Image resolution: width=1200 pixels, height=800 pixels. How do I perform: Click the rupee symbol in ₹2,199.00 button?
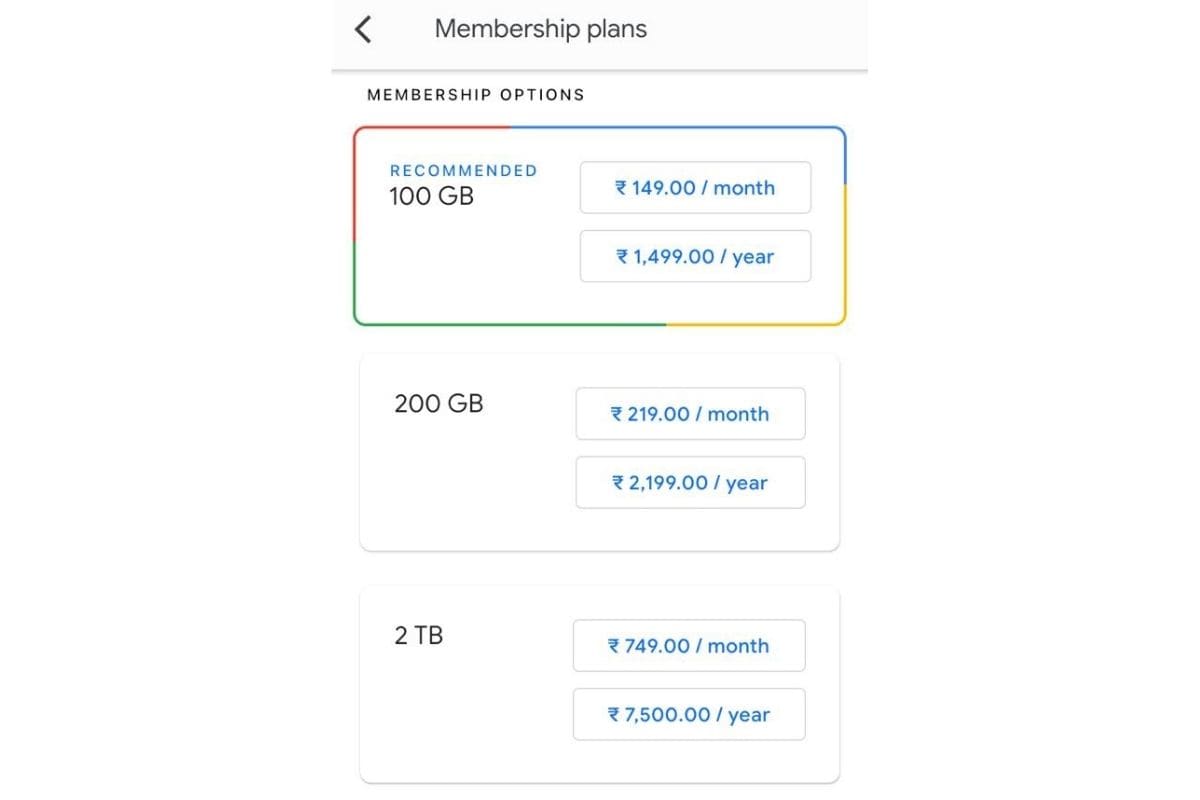pyautogui.click(x=618, y=483)
